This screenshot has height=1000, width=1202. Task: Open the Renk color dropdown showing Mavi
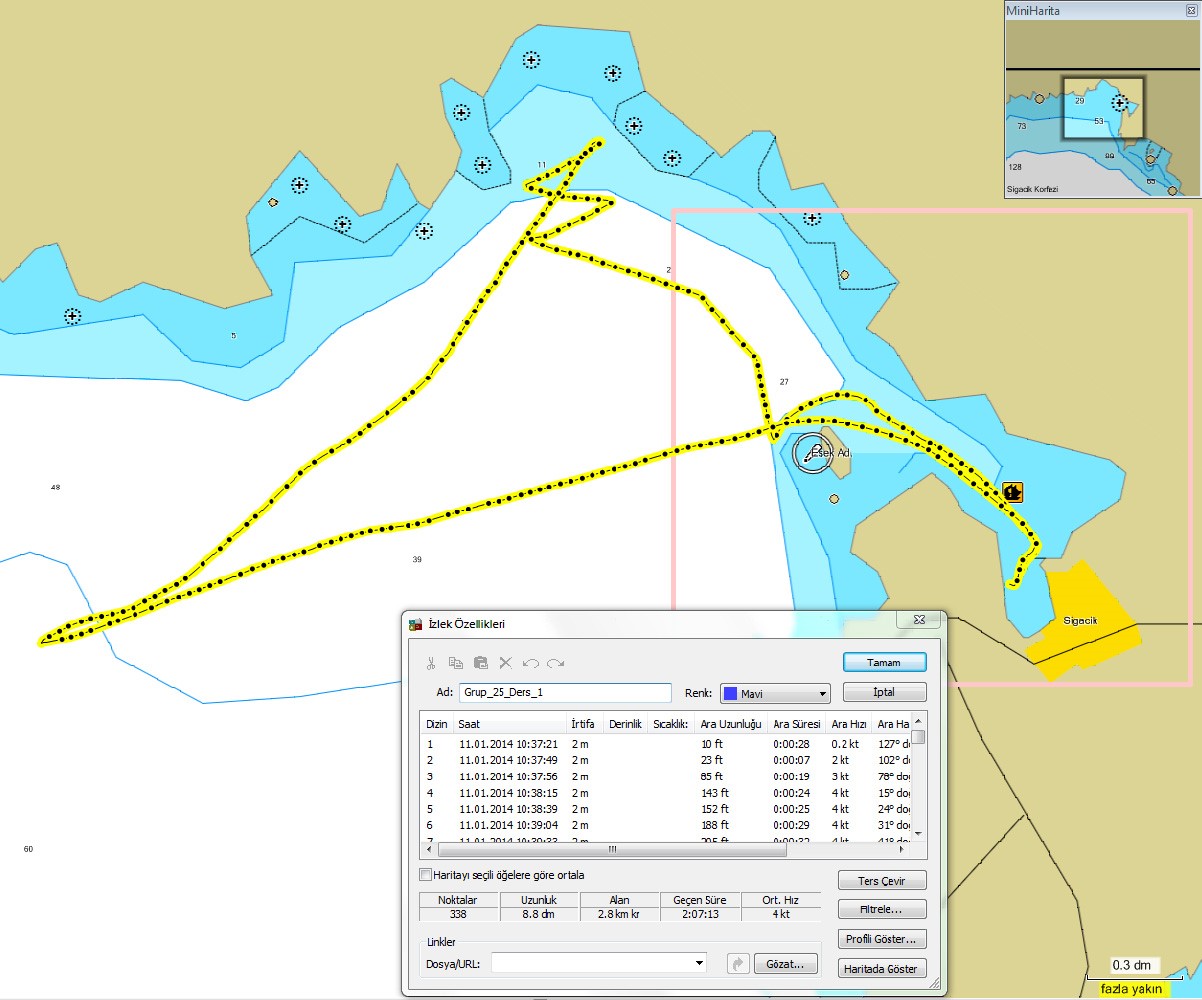pos(775,693)
